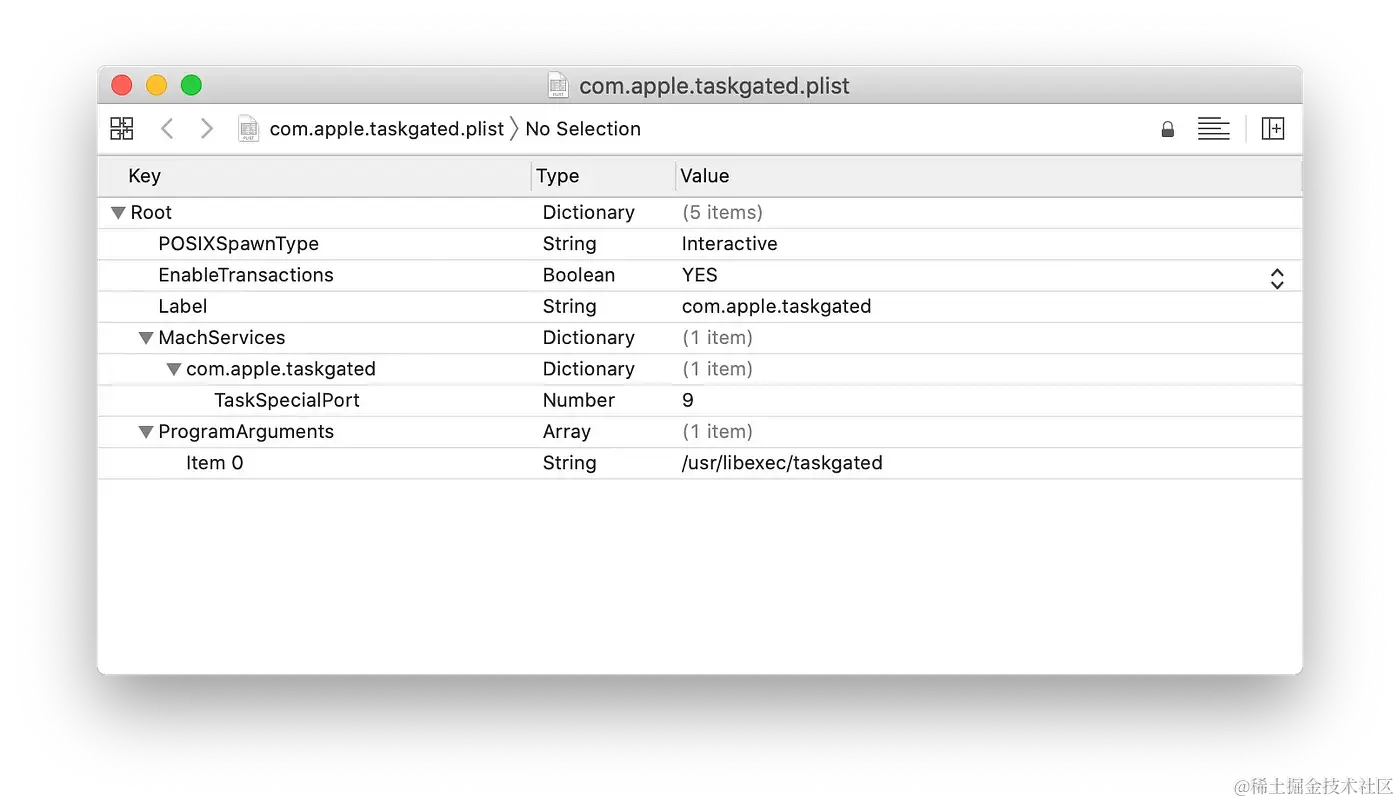Click the Interactive value of POSIXSpawnType
Screen dimensions: 1400x803
tap(730, 244)
